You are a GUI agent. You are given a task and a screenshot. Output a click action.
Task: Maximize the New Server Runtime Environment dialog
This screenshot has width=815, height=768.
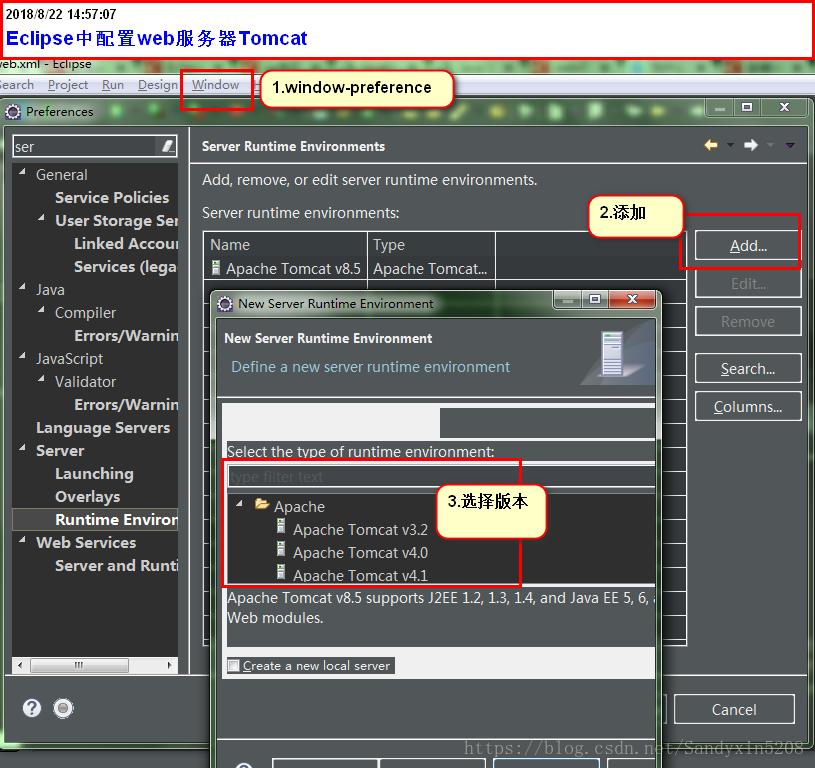tap(595, 299)
